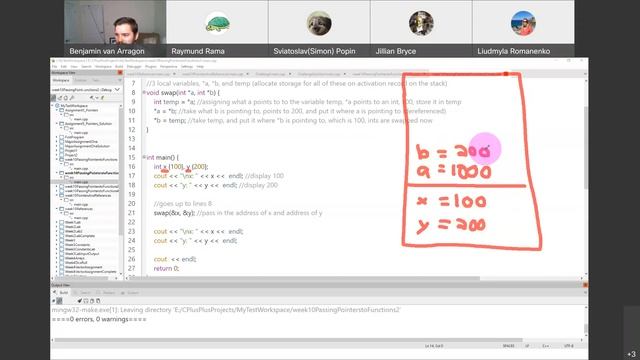Click the circular refresh icon in workspace toolbar

point(66,98)
